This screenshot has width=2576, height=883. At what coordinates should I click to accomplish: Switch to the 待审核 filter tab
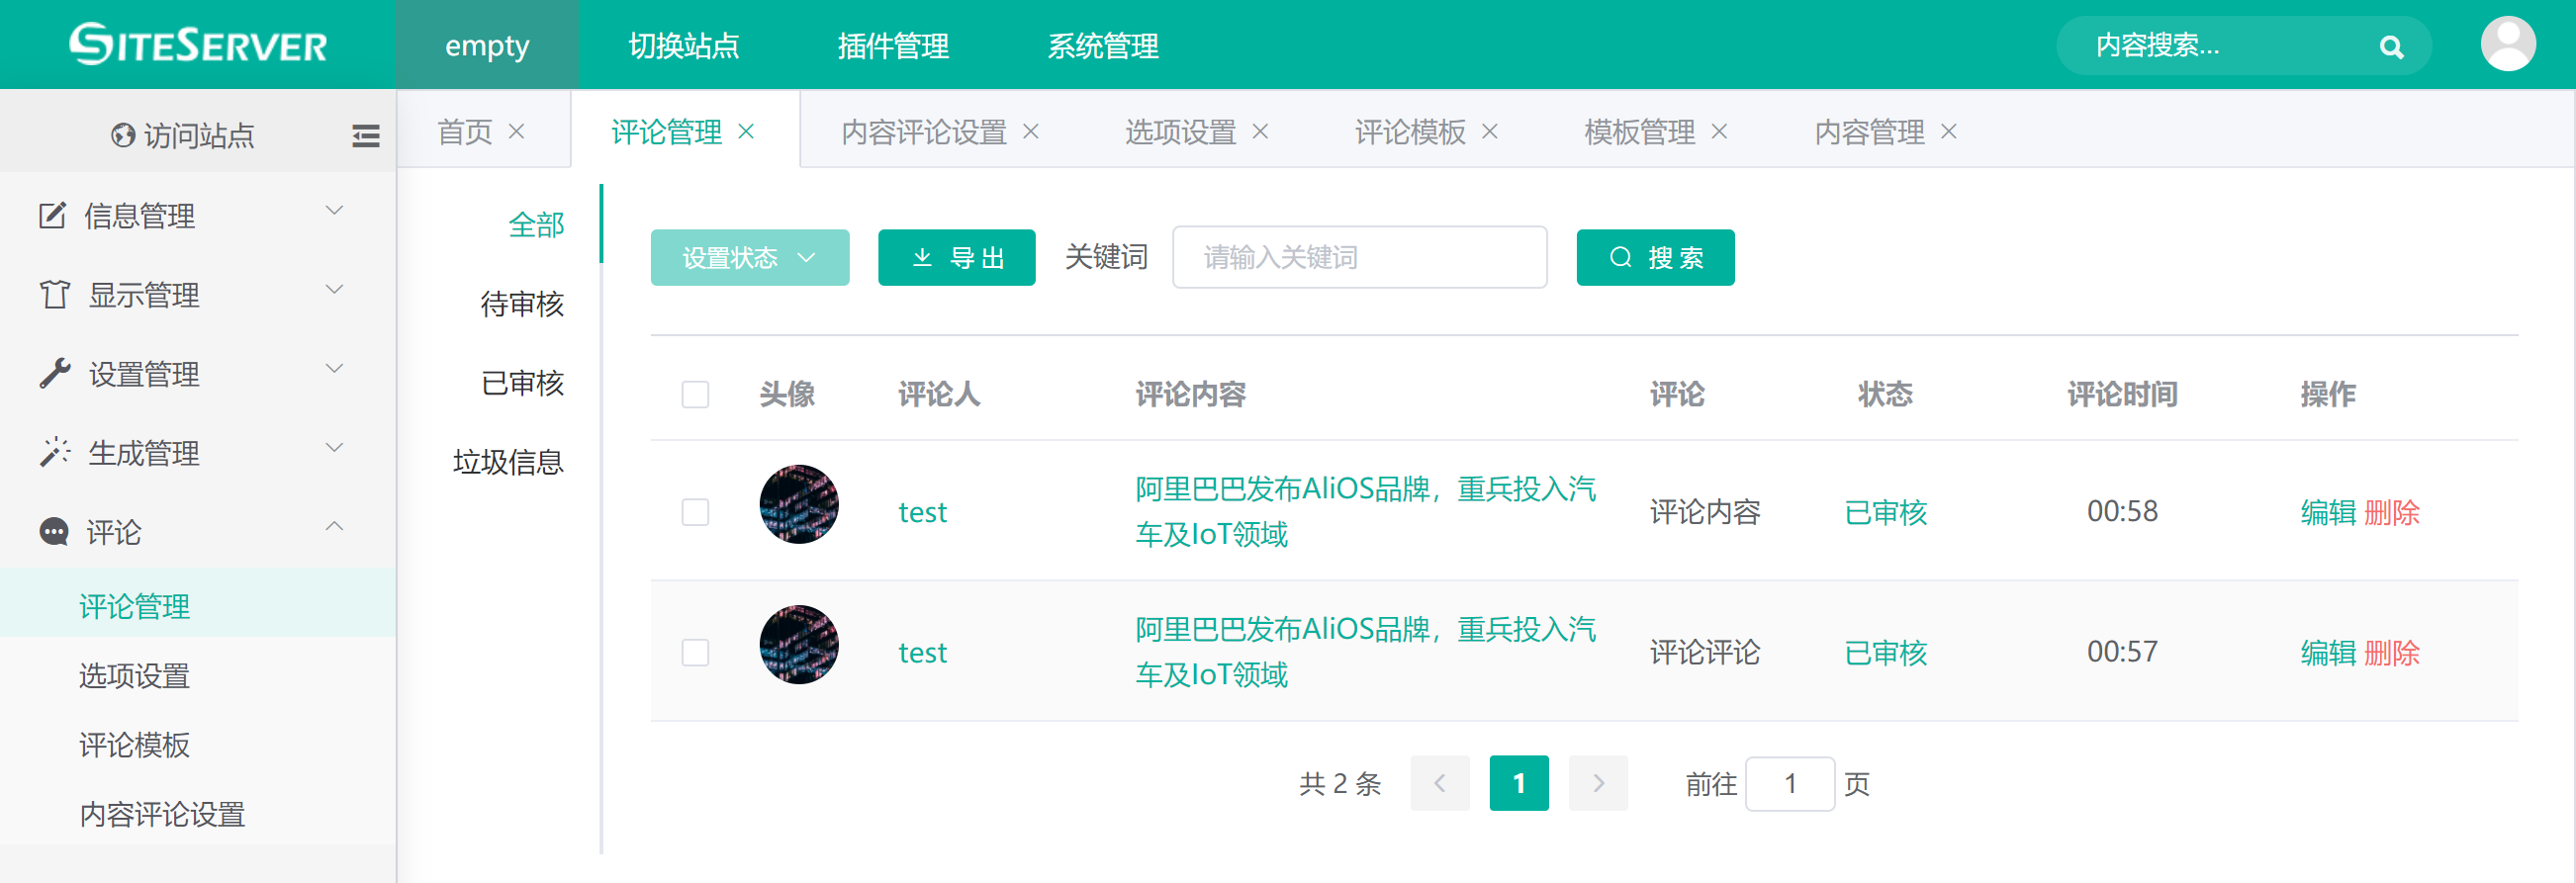pos(522,303)
